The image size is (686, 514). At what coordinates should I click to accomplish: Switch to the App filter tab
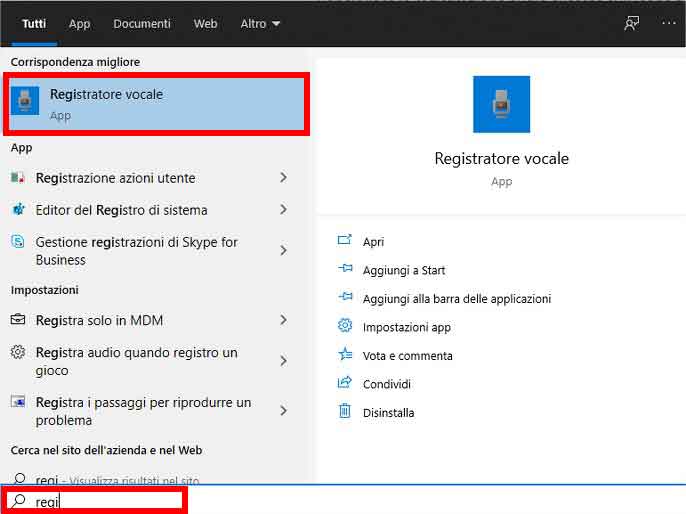[79, 24]
